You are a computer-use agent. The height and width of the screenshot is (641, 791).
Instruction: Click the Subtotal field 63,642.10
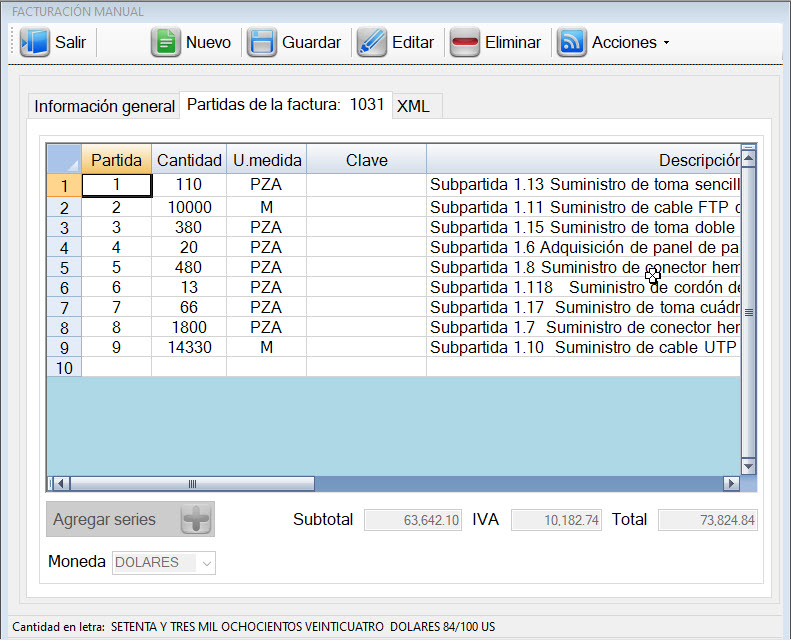coord(413,520)
